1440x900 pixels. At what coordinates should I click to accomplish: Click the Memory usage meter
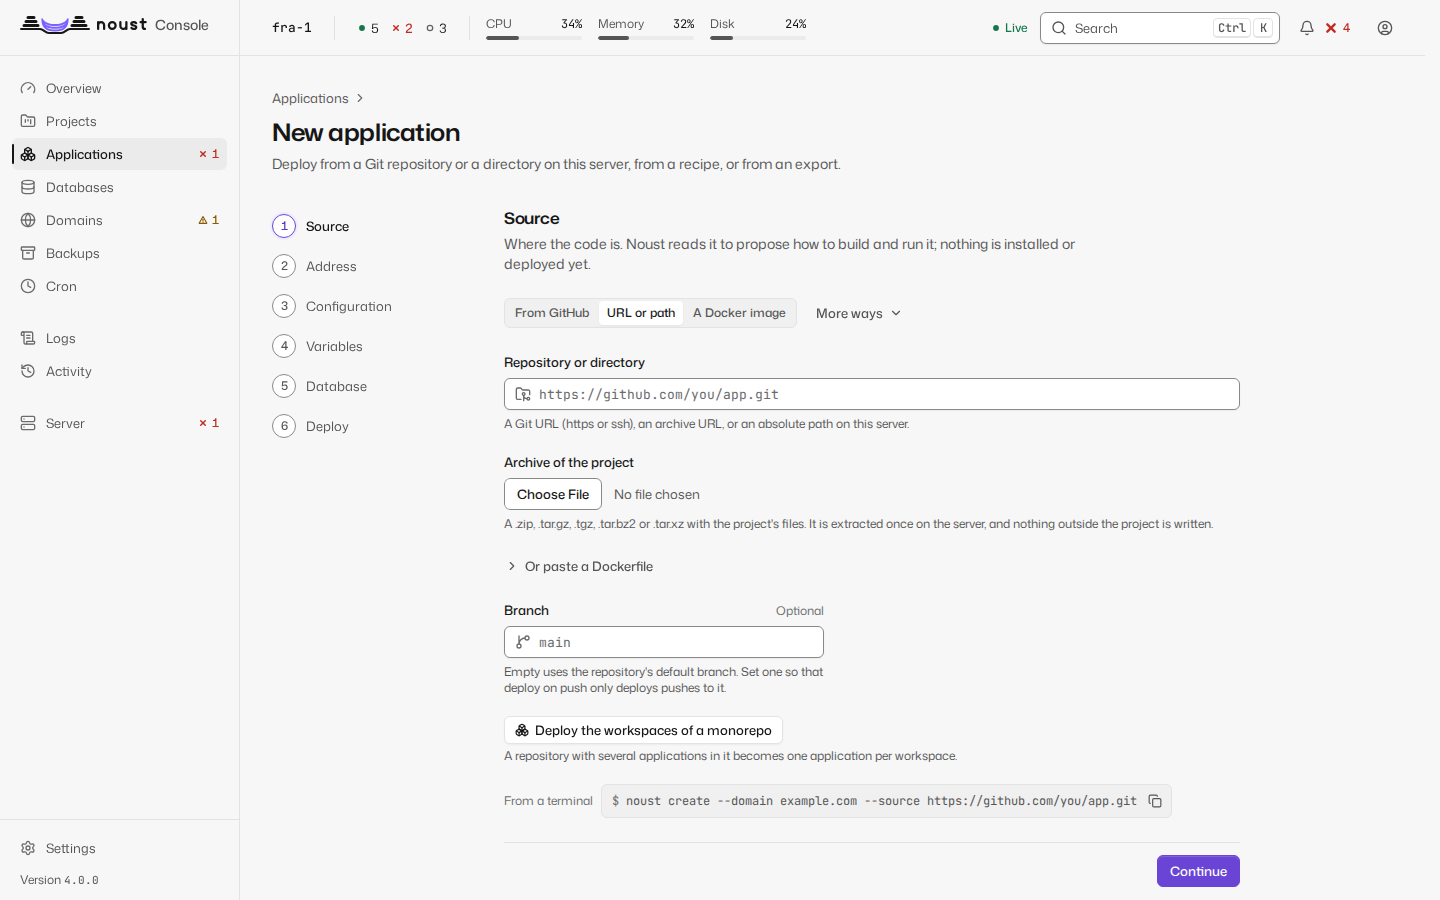click(x=646, y=28)
